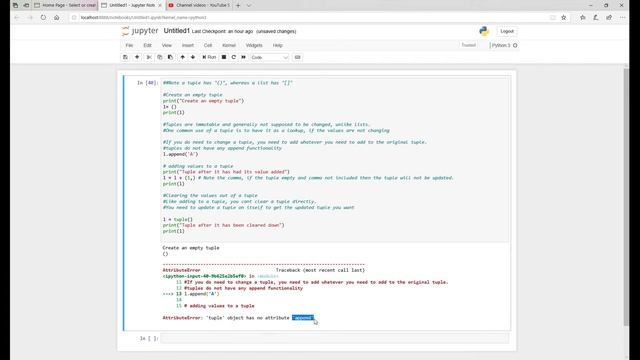
Task: Move the selected cell down
Action: pos(193,57)
